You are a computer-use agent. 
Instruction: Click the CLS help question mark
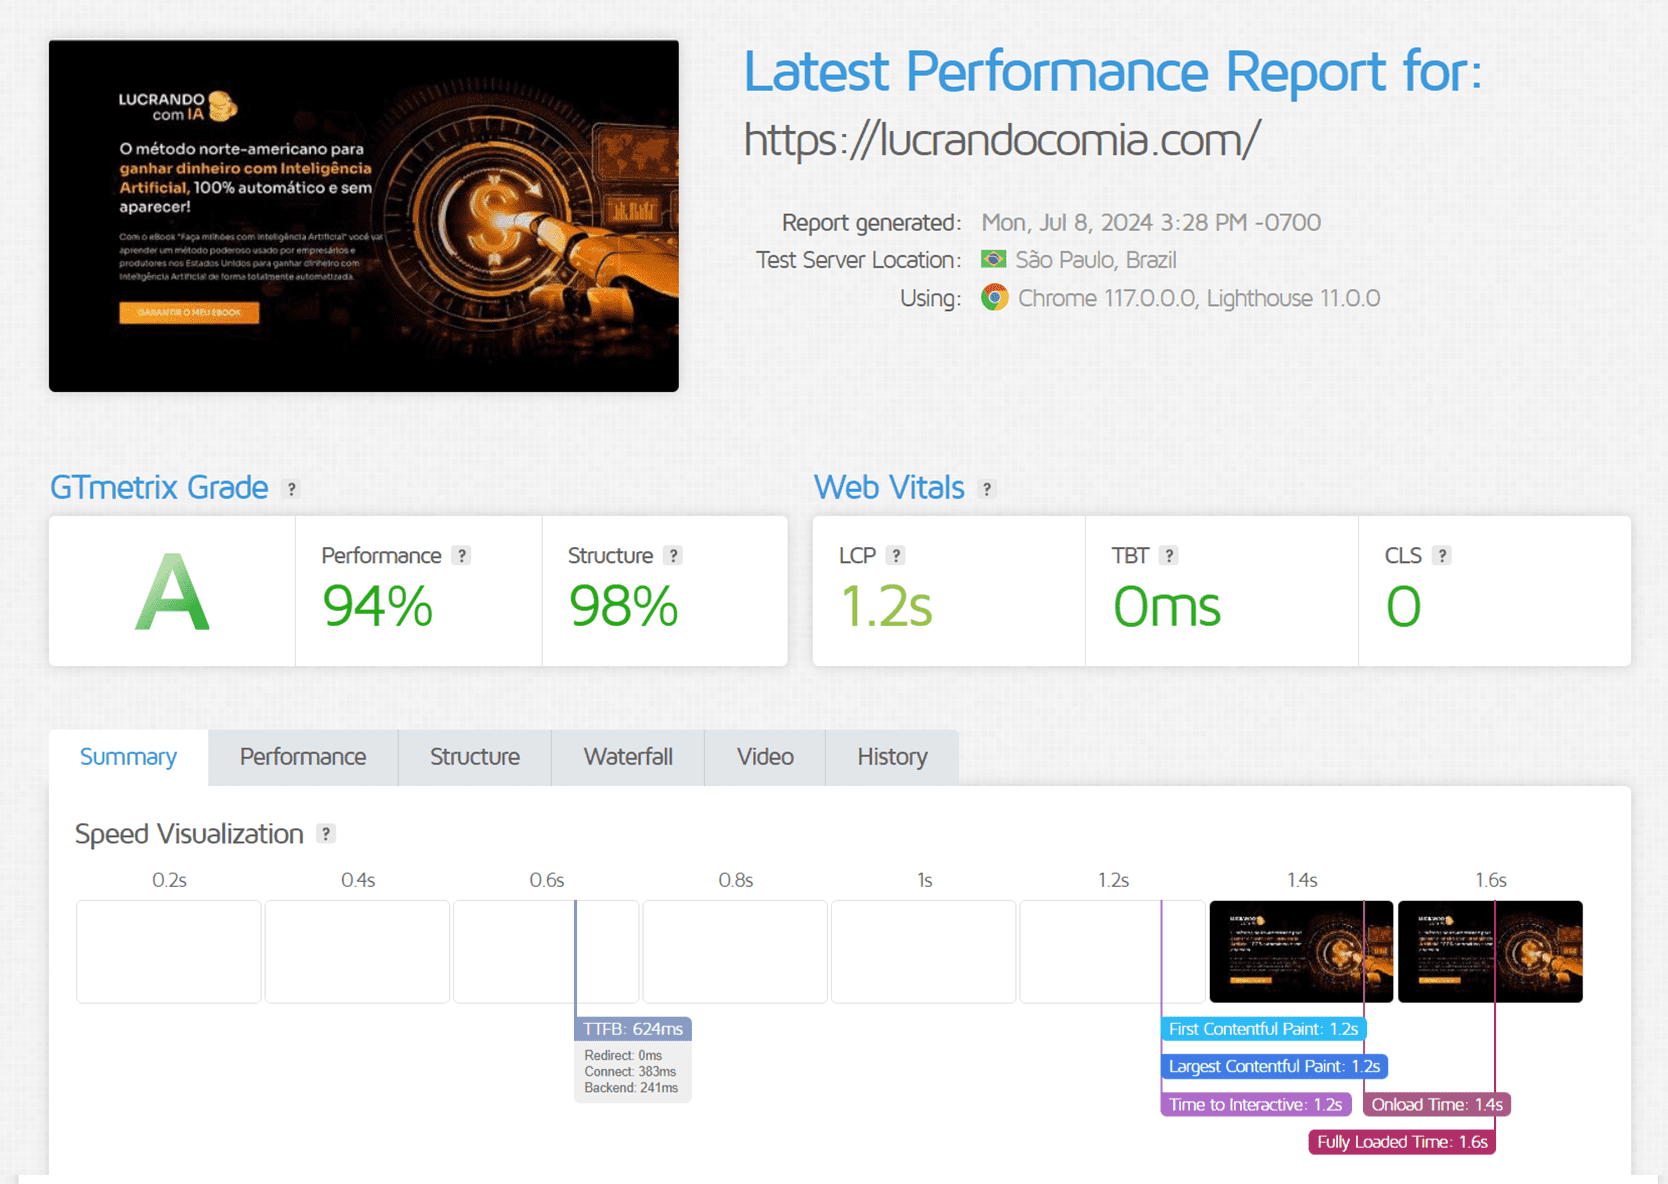[1442, 556]
